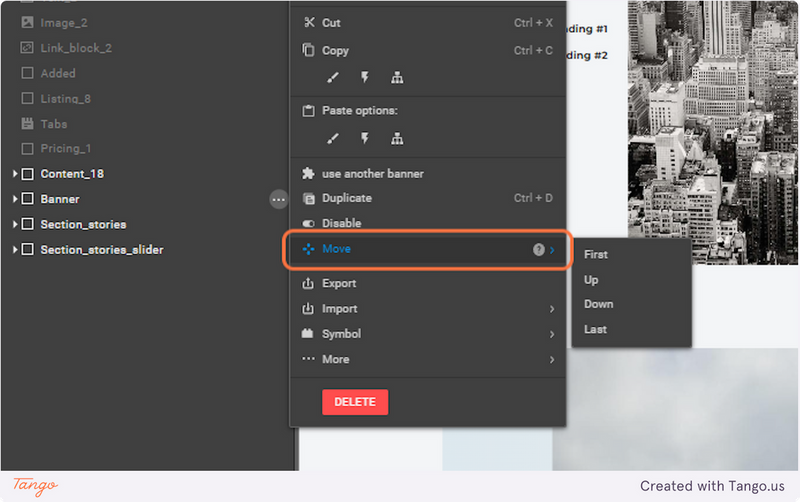Click the help question mark on Move
The image size is (800, 502).
[x=538, y=249]
